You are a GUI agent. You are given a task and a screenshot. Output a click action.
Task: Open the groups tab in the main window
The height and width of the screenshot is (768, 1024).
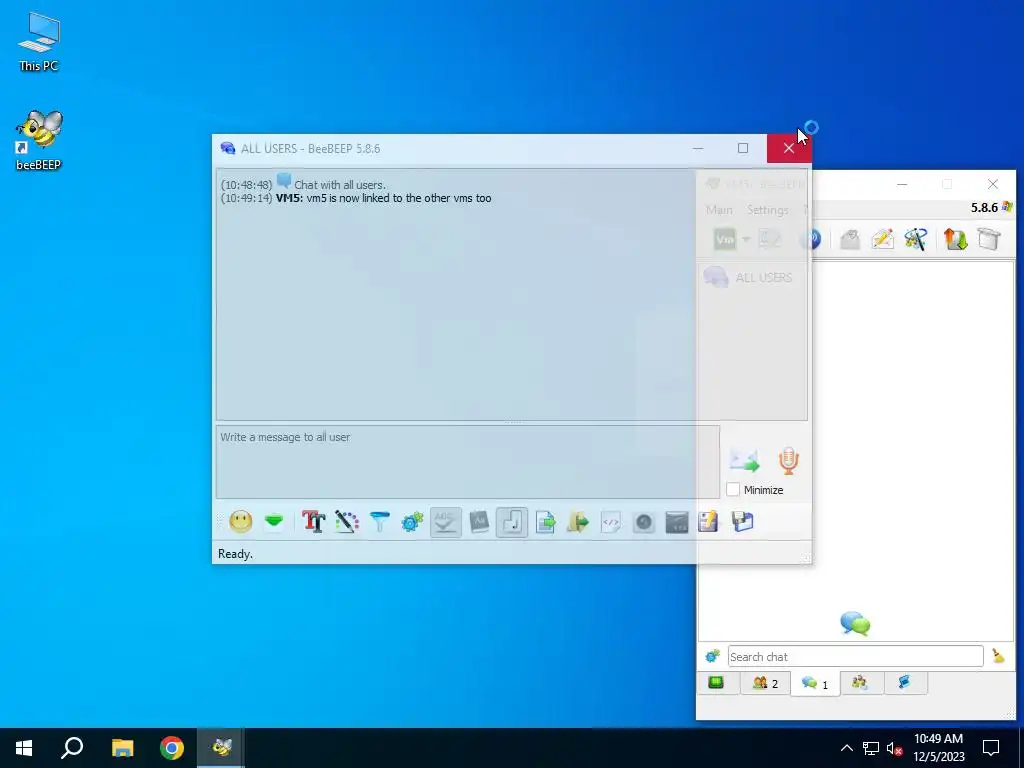click(x=859, y=683)
